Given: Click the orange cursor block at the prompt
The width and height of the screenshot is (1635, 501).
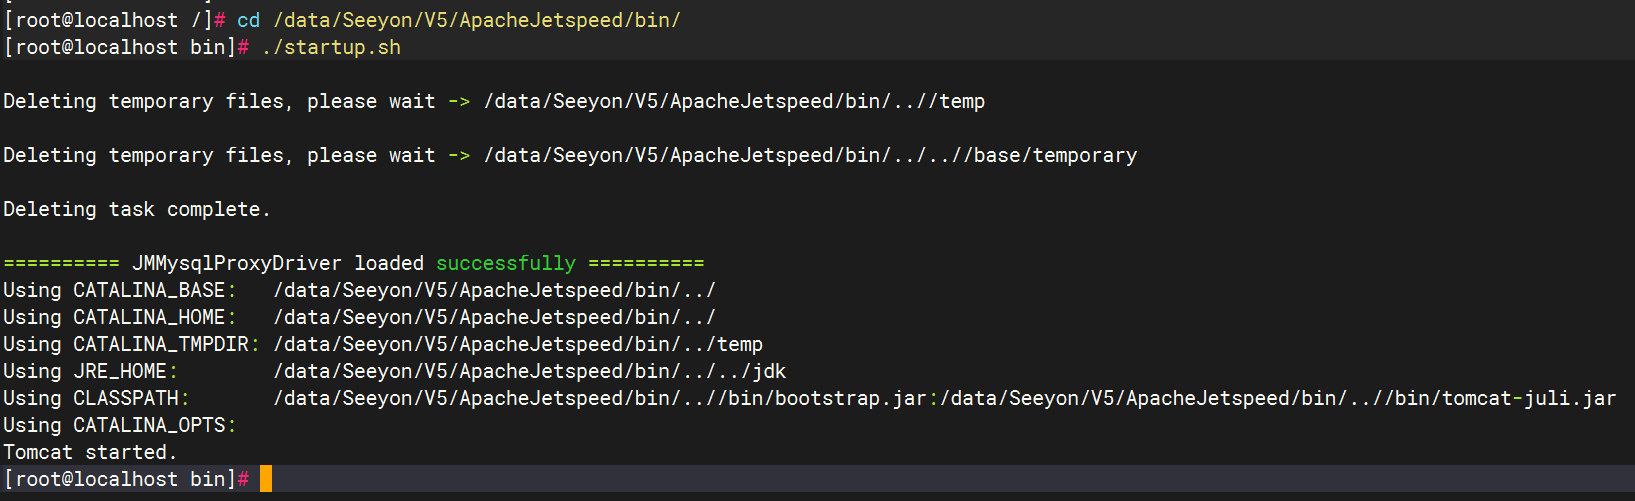Looking at the screenshot, I should point(266,479).
